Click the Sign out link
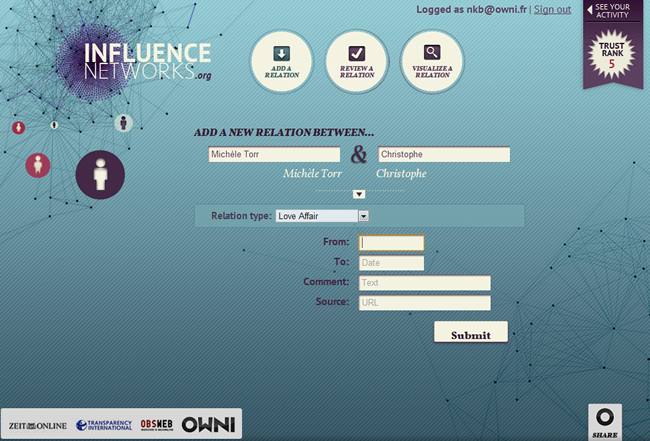The image size is (650, 441). 552,10
